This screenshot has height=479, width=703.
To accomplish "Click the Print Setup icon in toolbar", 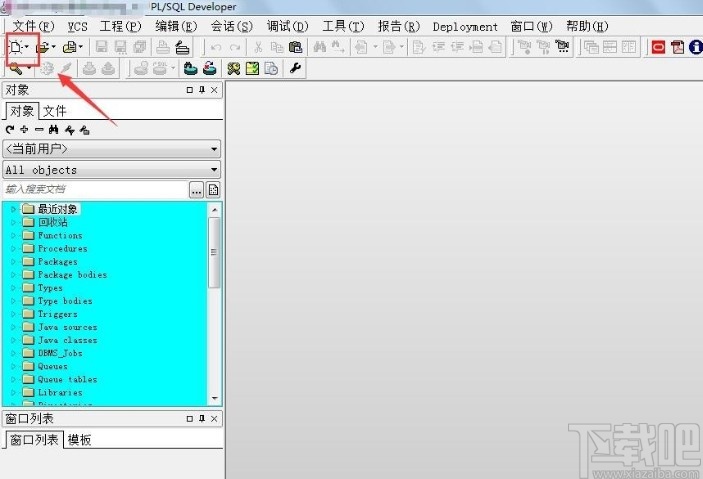I will 182,47.
